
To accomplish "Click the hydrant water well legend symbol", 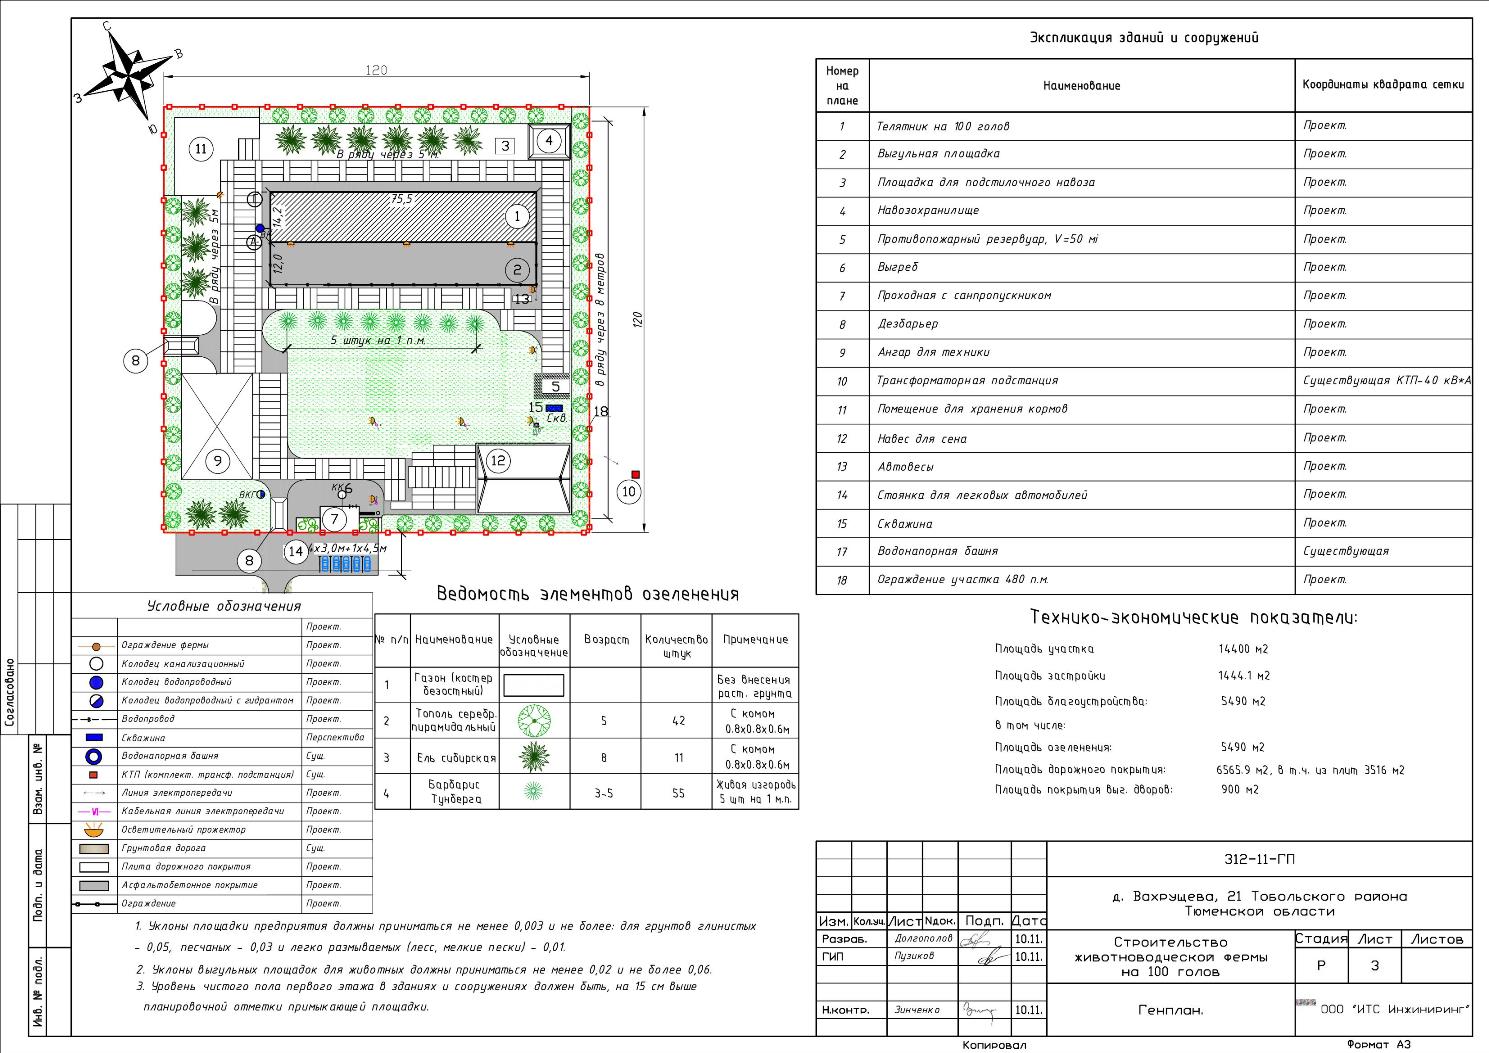I will 94,700.
